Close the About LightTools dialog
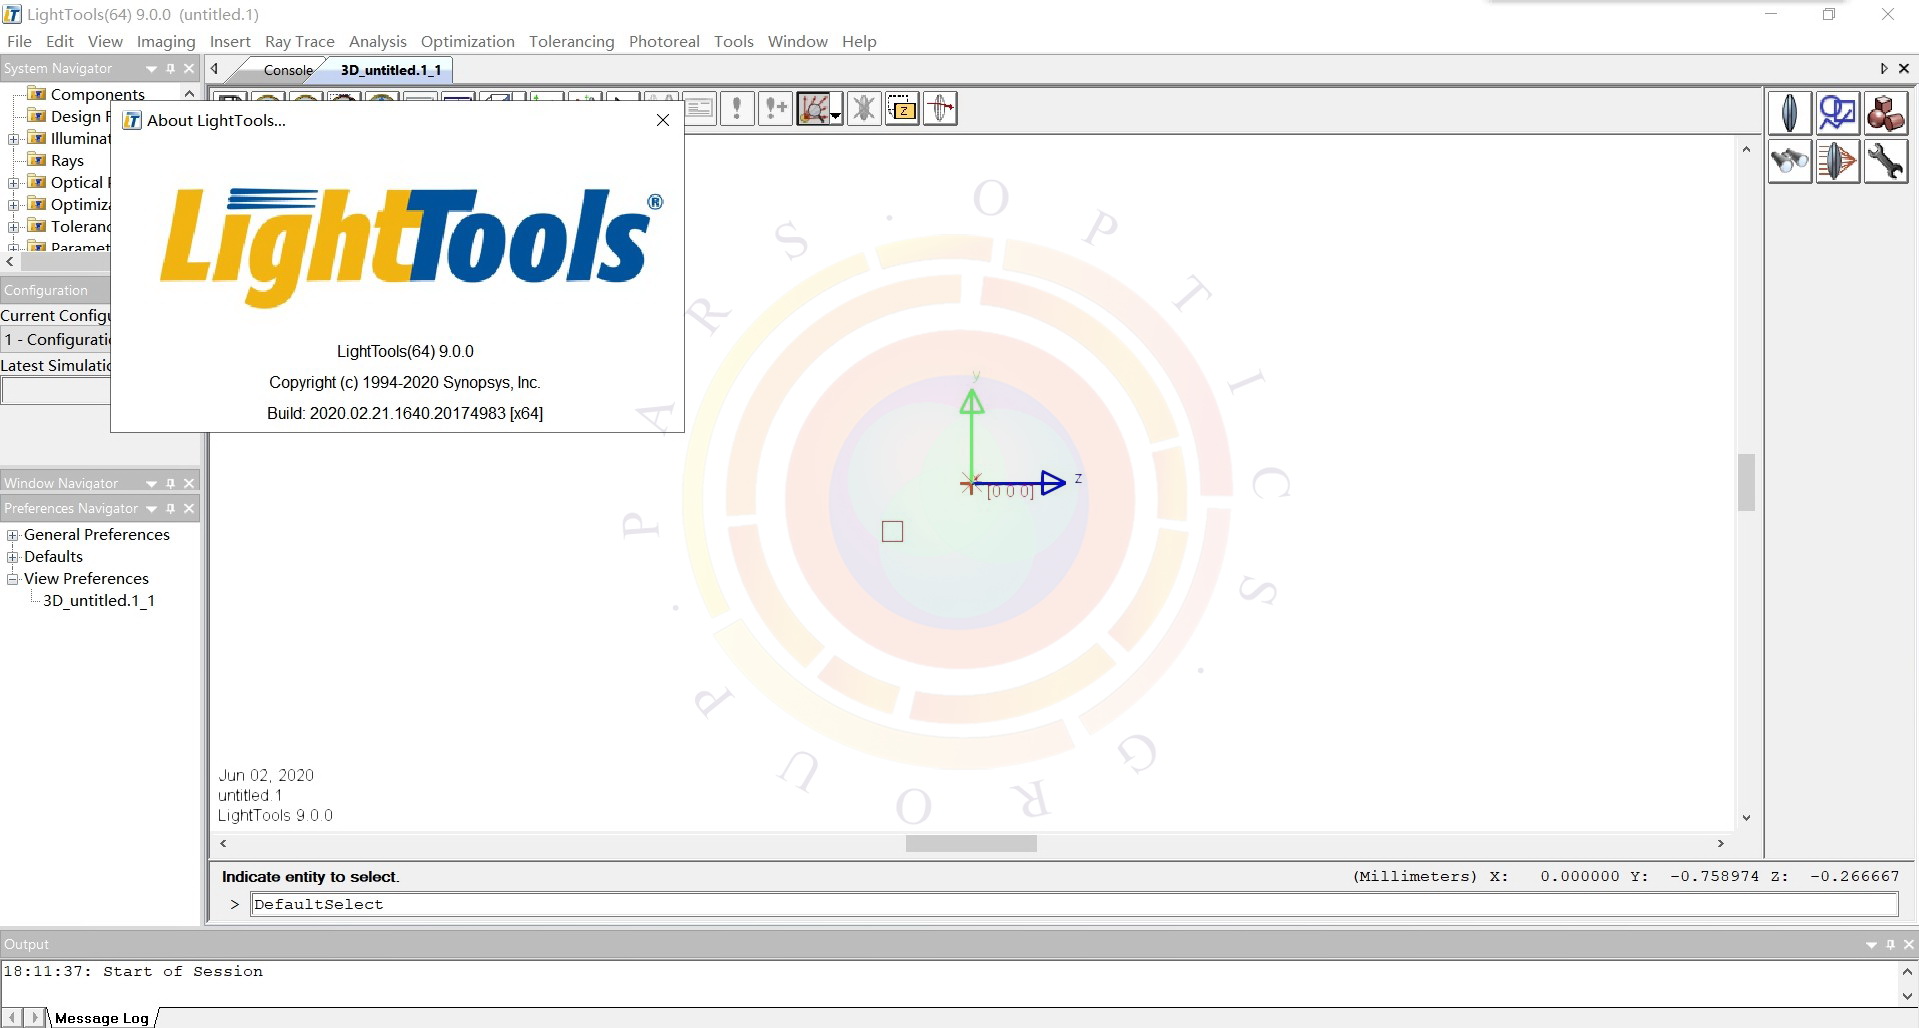 pyautogui.click(x=662, y=119)
